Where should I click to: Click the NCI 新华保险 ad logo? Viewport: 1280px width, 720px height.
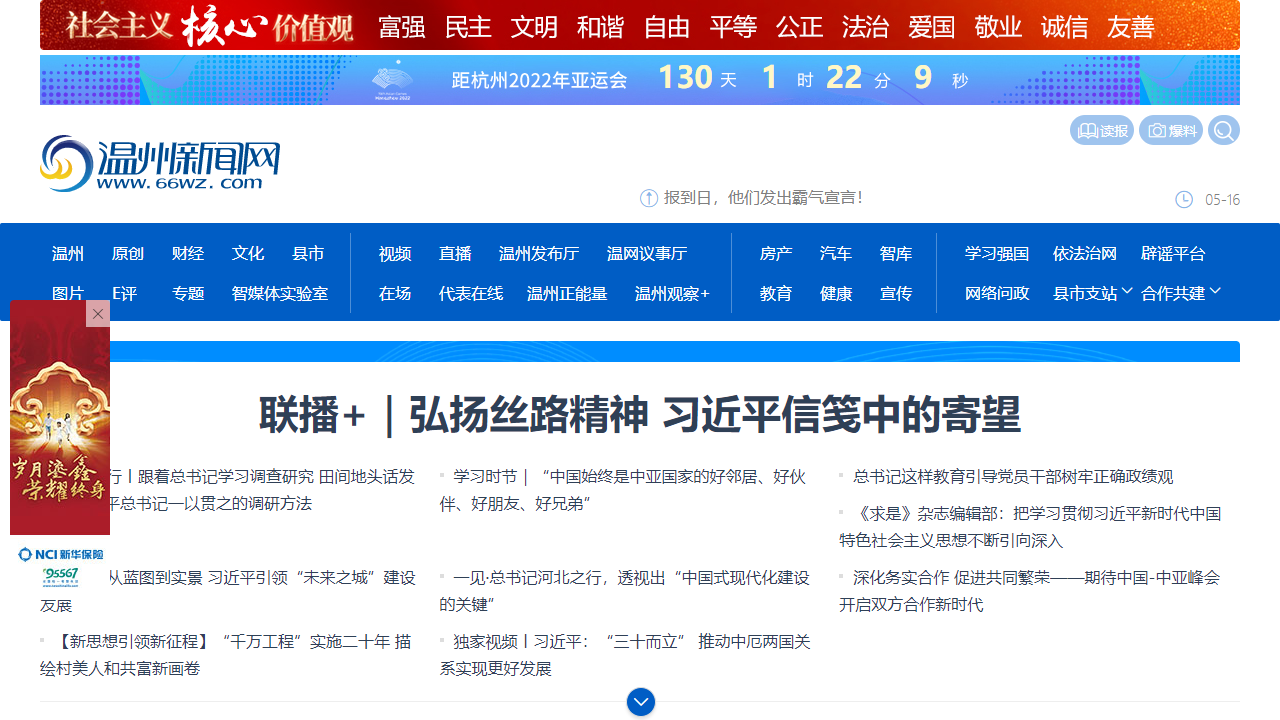pos(60,554)
